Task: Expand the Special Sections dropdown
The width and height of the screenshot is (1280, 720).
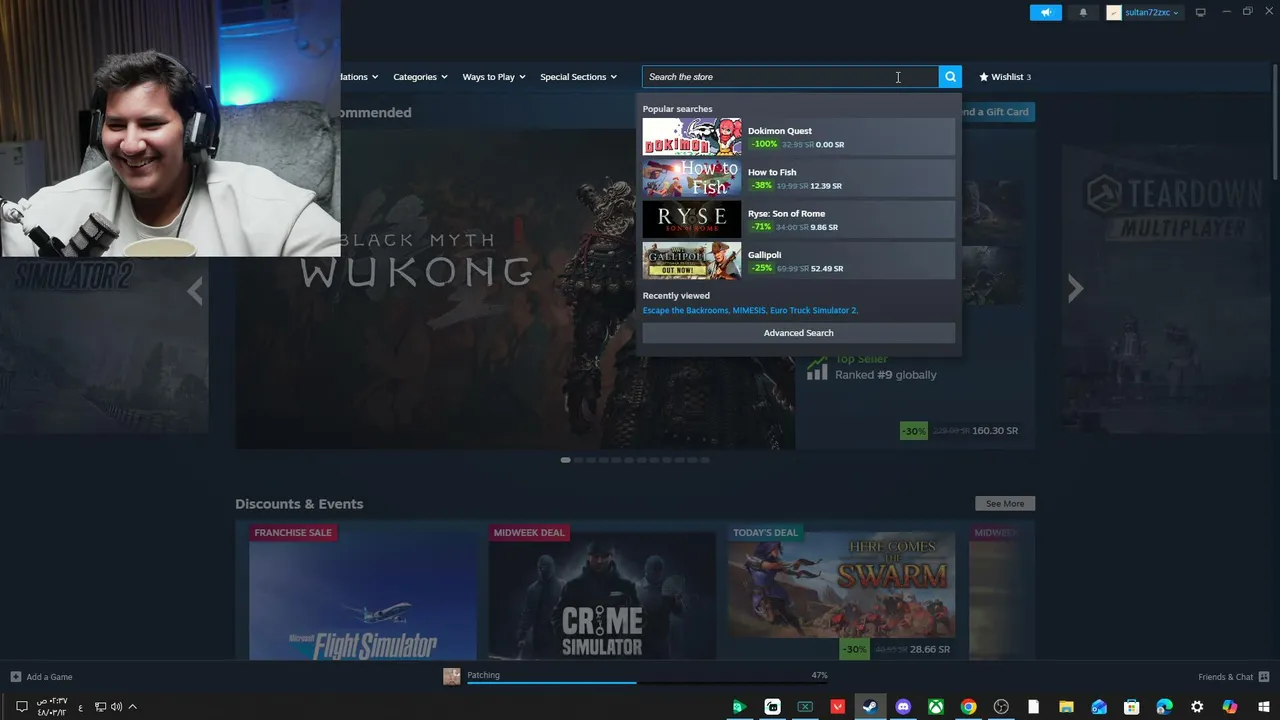Action: [x=578, y=77]
